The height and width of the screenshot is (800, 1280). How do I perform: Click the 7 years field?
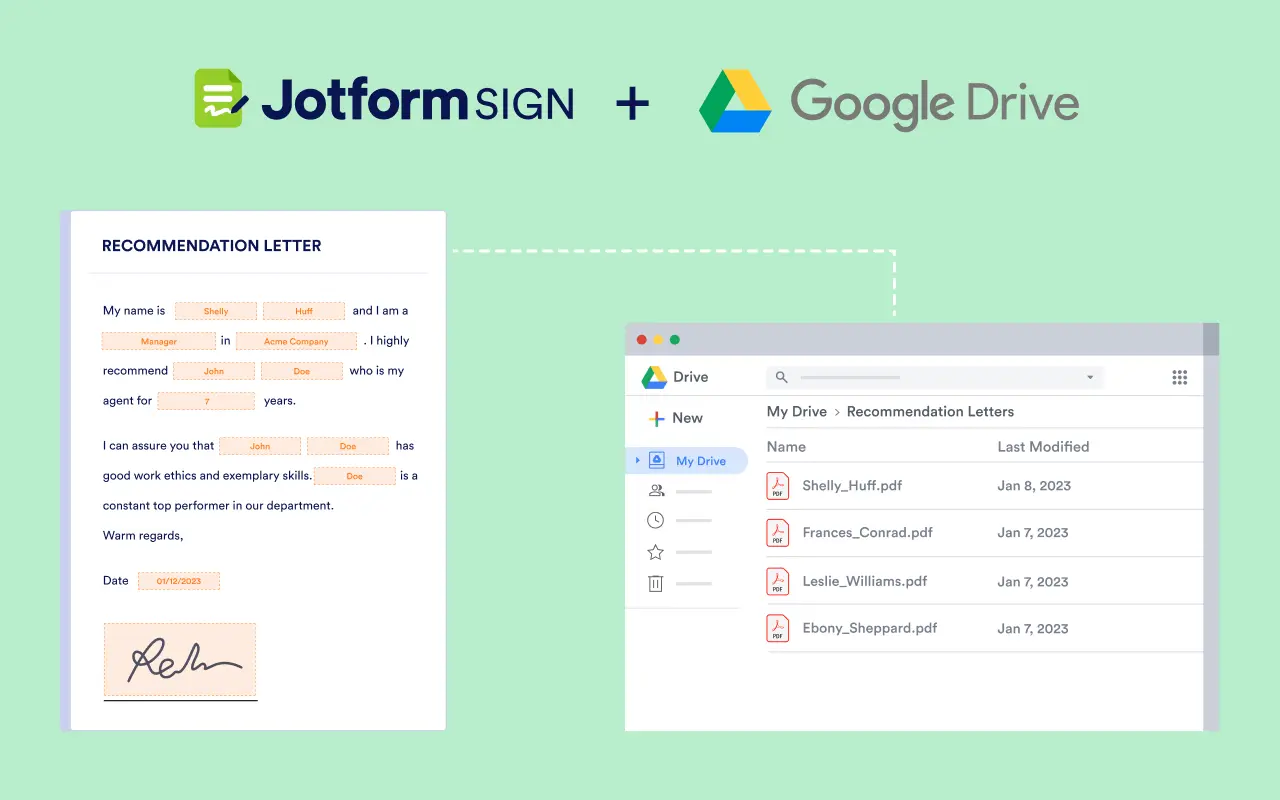click(206, 401)
